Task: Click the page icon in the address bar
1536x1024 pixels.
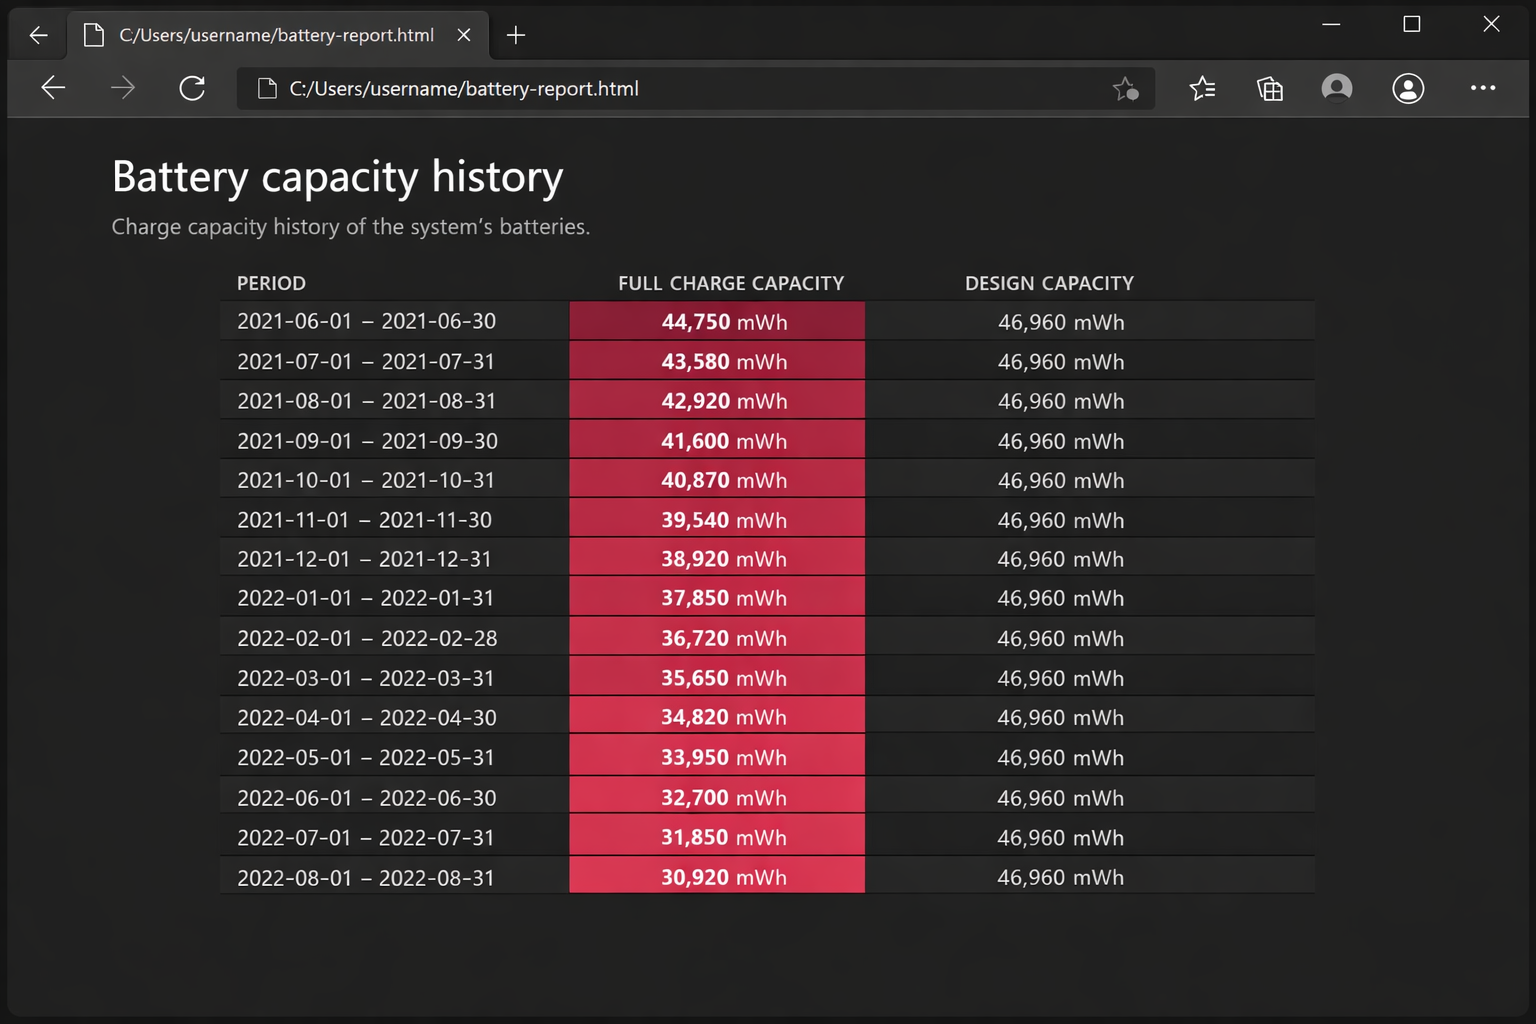Action: point(266,88)
